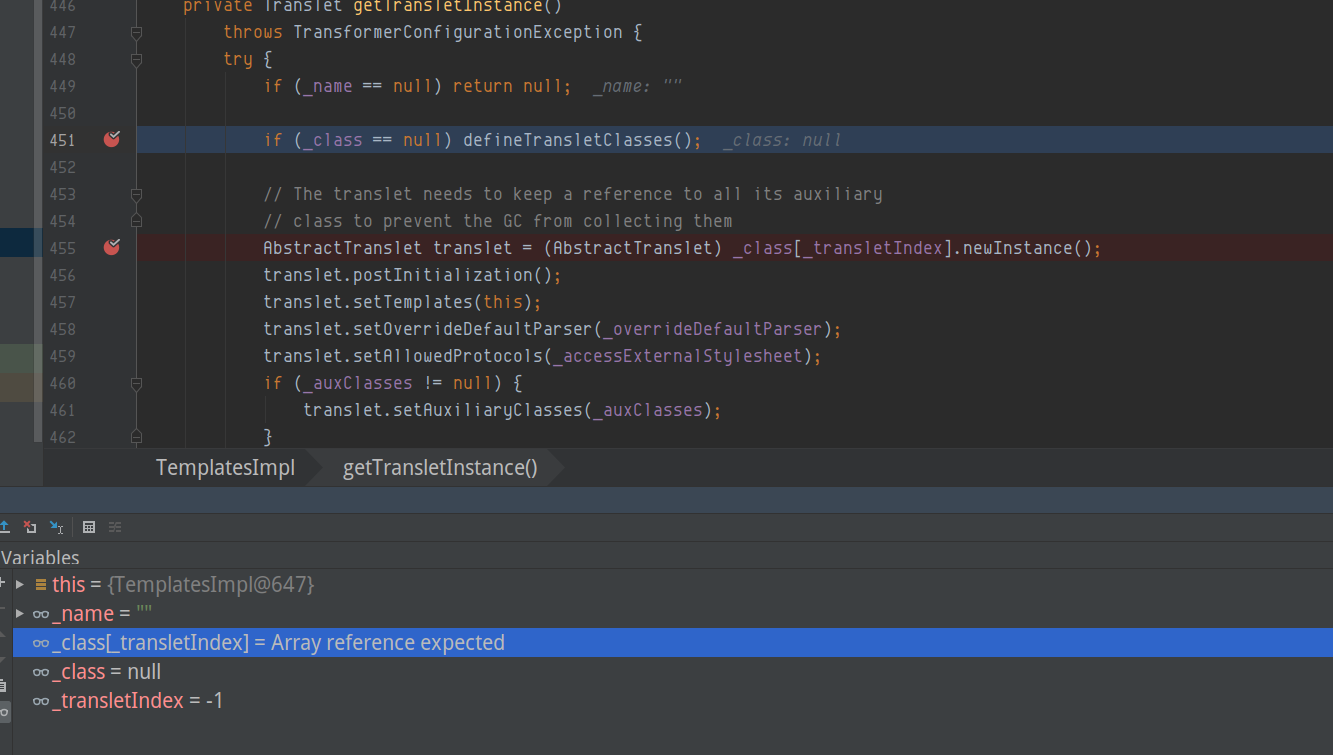Click the watch icon beside _class = null

point(41,672)
